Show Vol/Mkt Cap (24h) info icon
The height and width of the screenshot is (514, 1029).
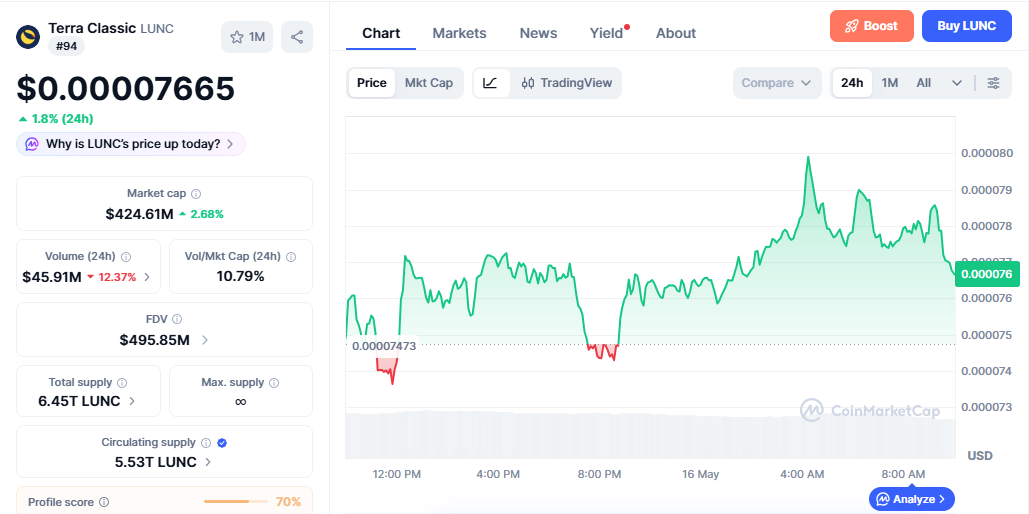click(x=291, y=257)
